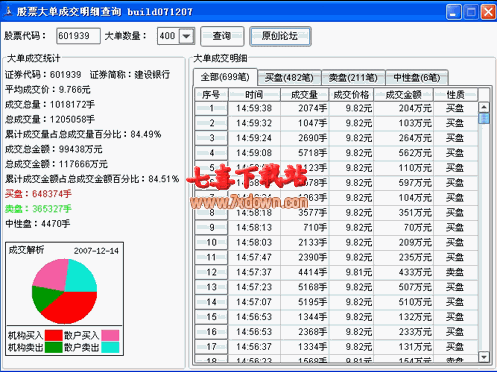The width and height of the screenshot is (497, 372).
Task: Click the 时间 column header
Action: 254,95
